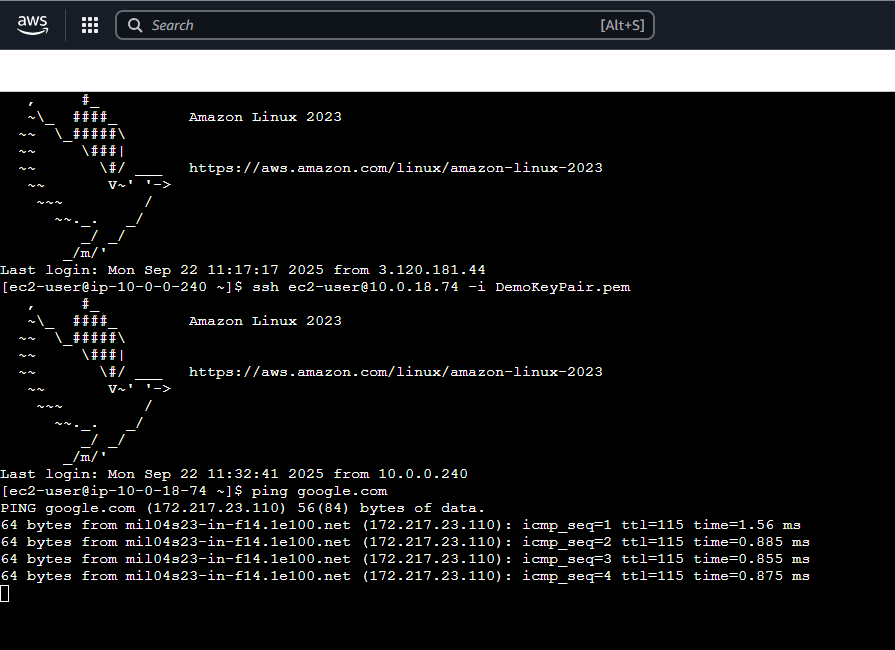The image size is (895, 650).
Task: Click the Last login from 3.120.181.44 line
Action: [243, 270]
